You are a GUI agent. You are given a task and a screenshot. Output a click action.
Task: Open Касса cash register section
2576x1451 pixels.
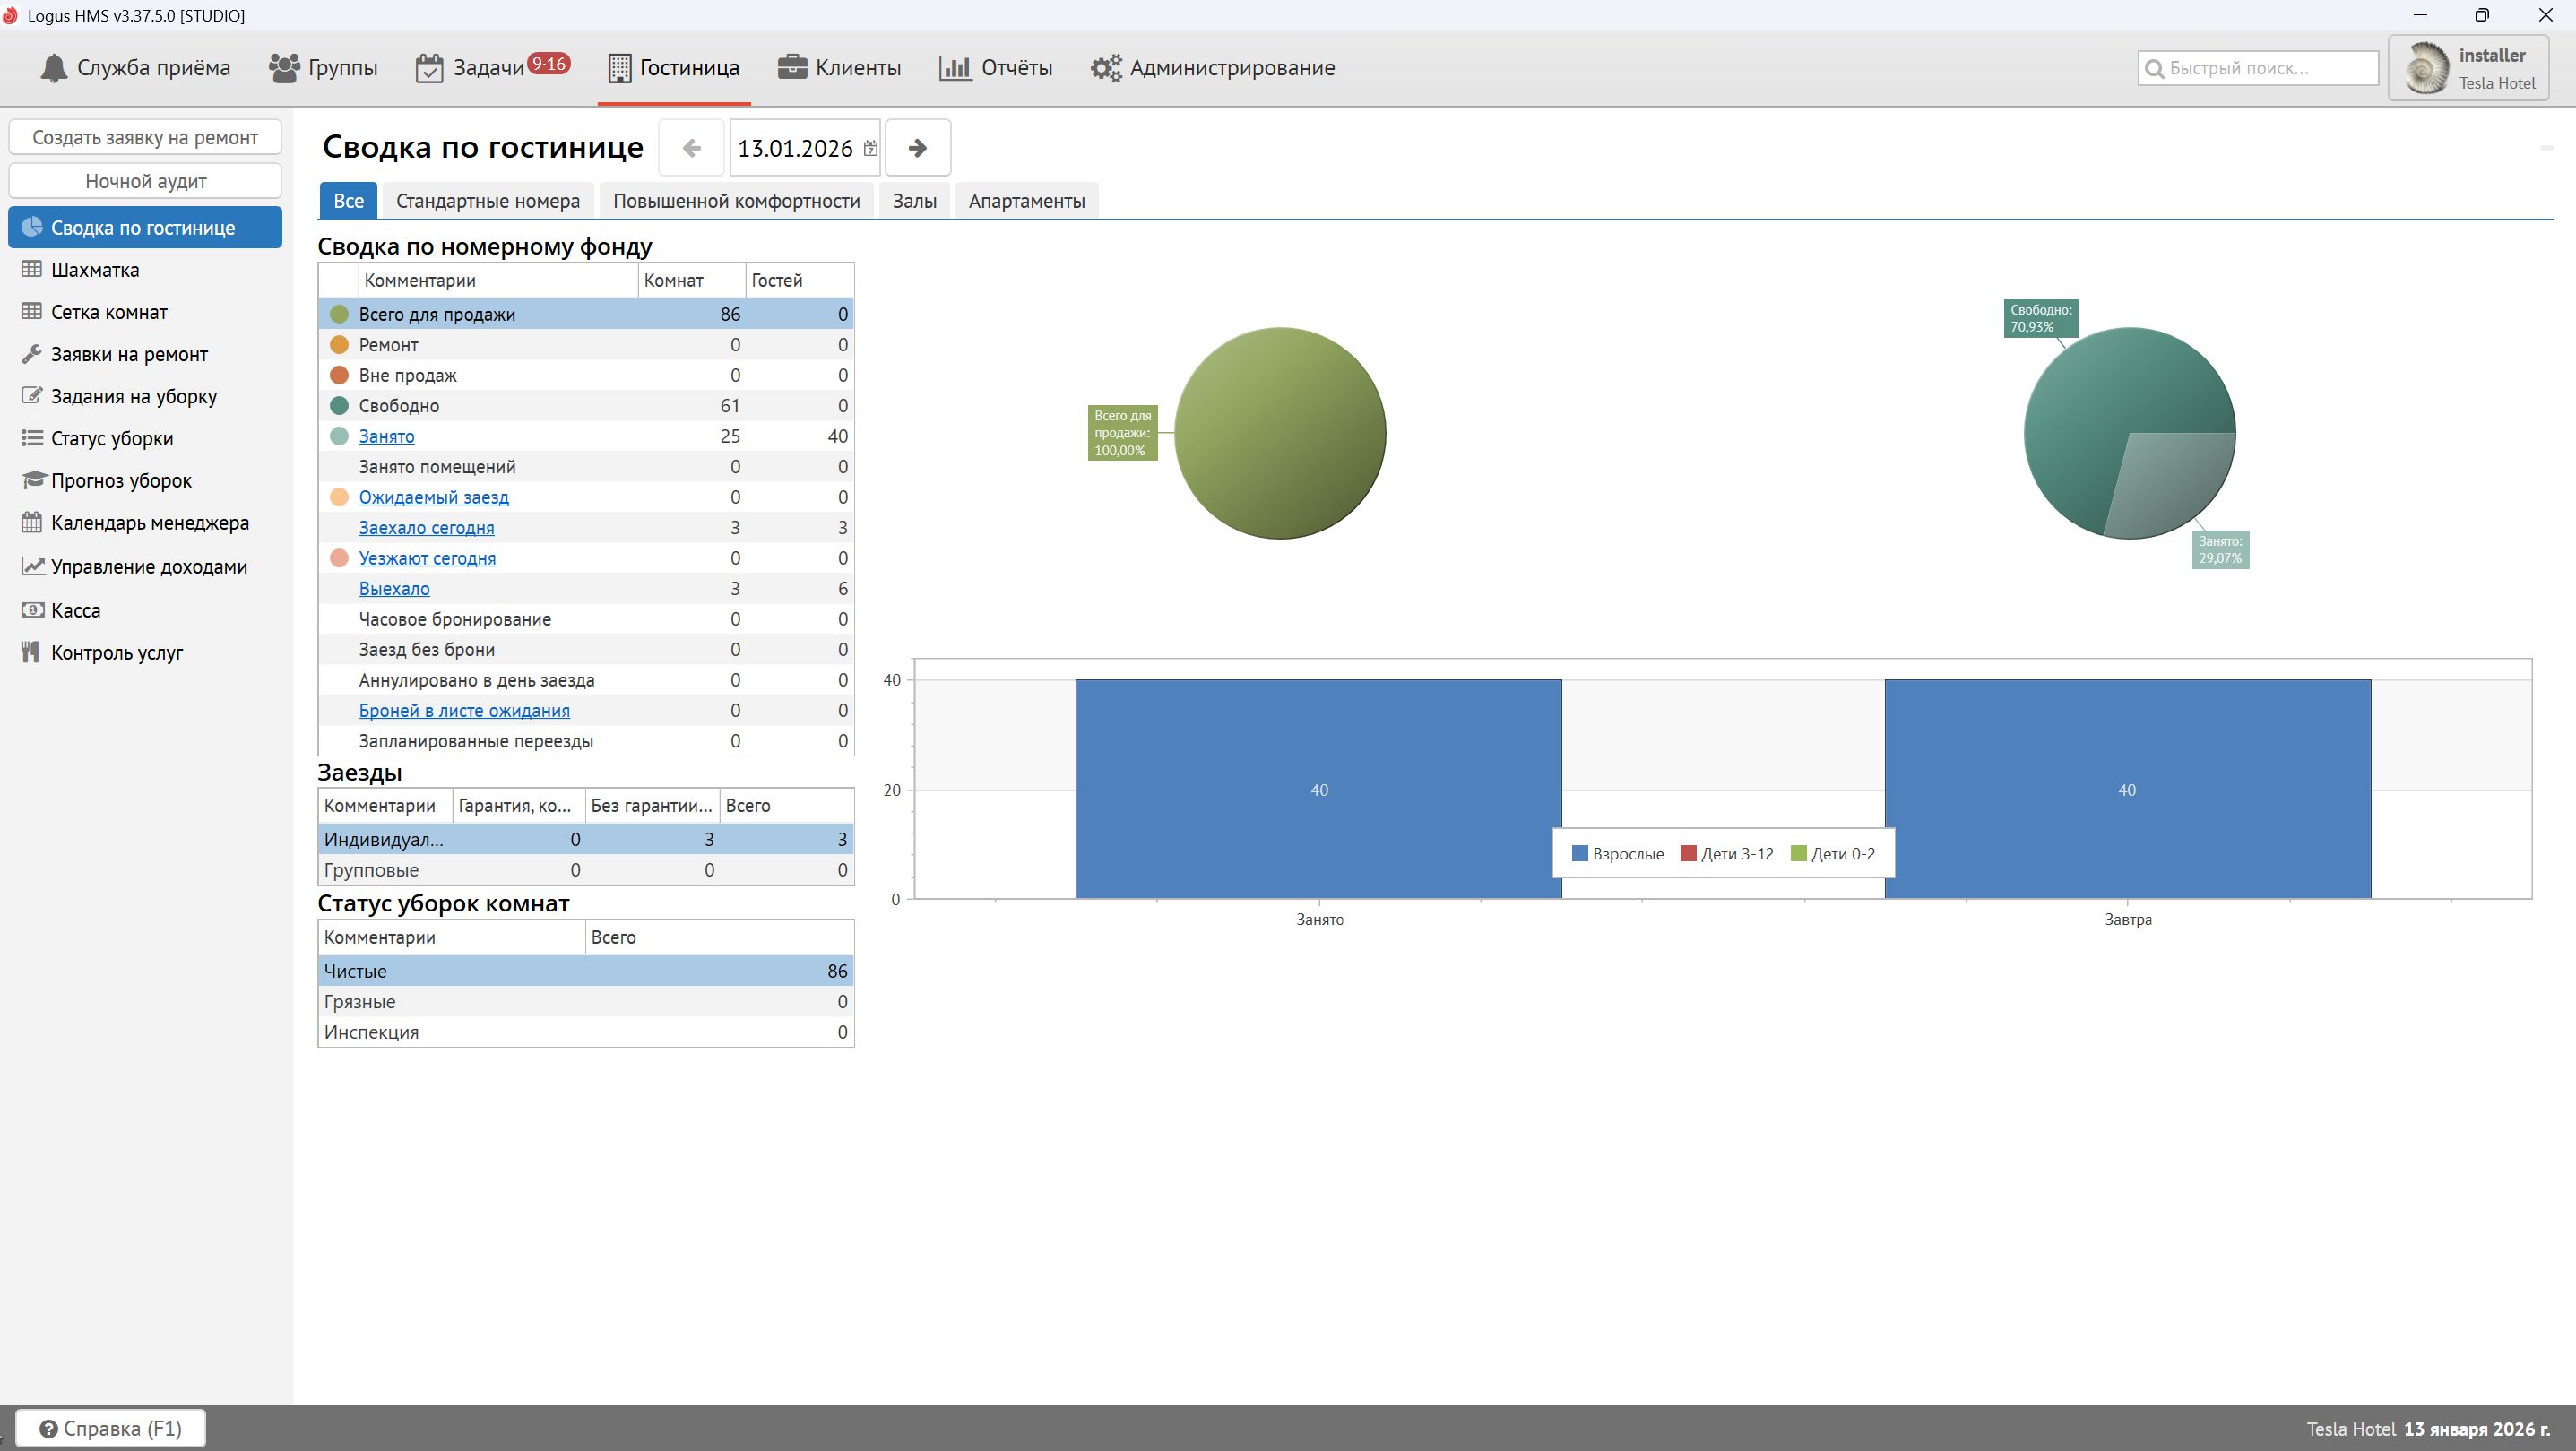(75, 610)
